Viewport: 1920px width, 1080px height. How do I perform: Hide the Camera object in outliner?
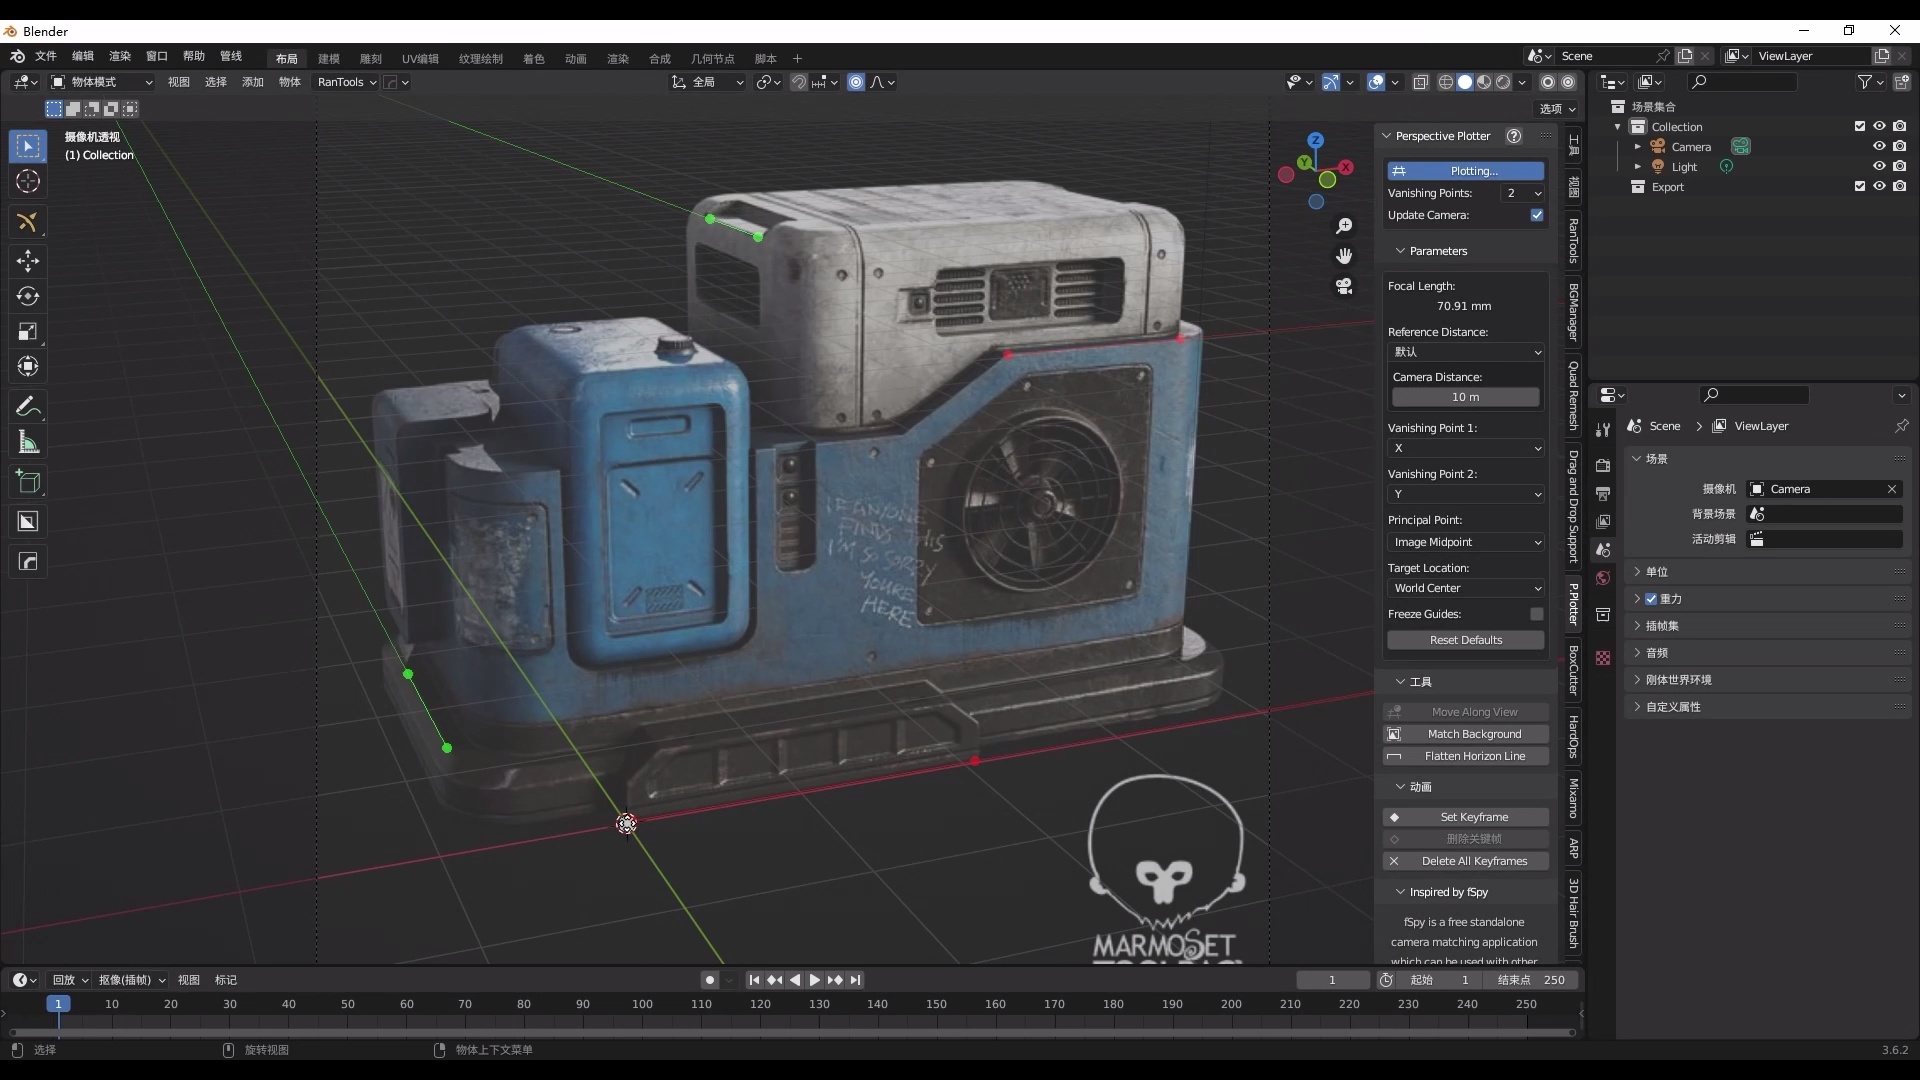tap(1879, 146)
